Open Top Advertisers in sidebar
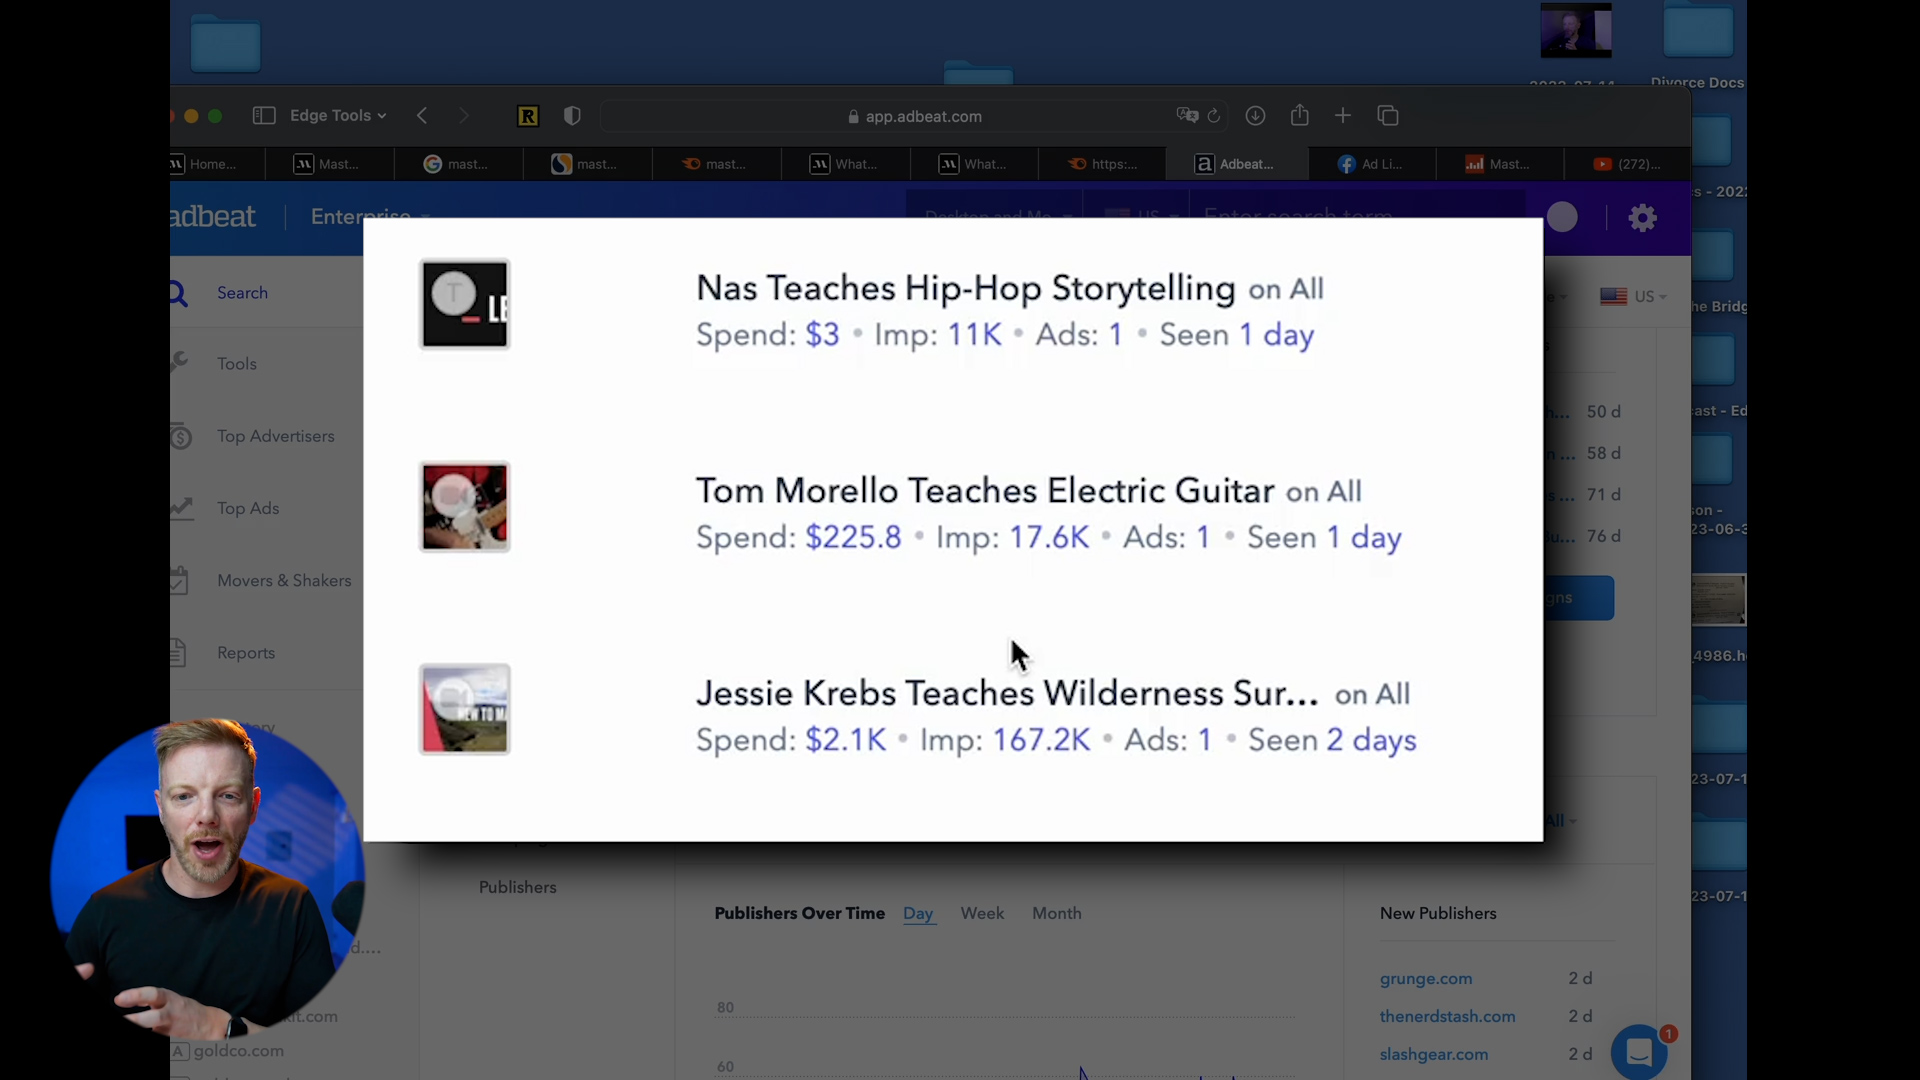This screenshot has height=1080, width=1920. 275,436
